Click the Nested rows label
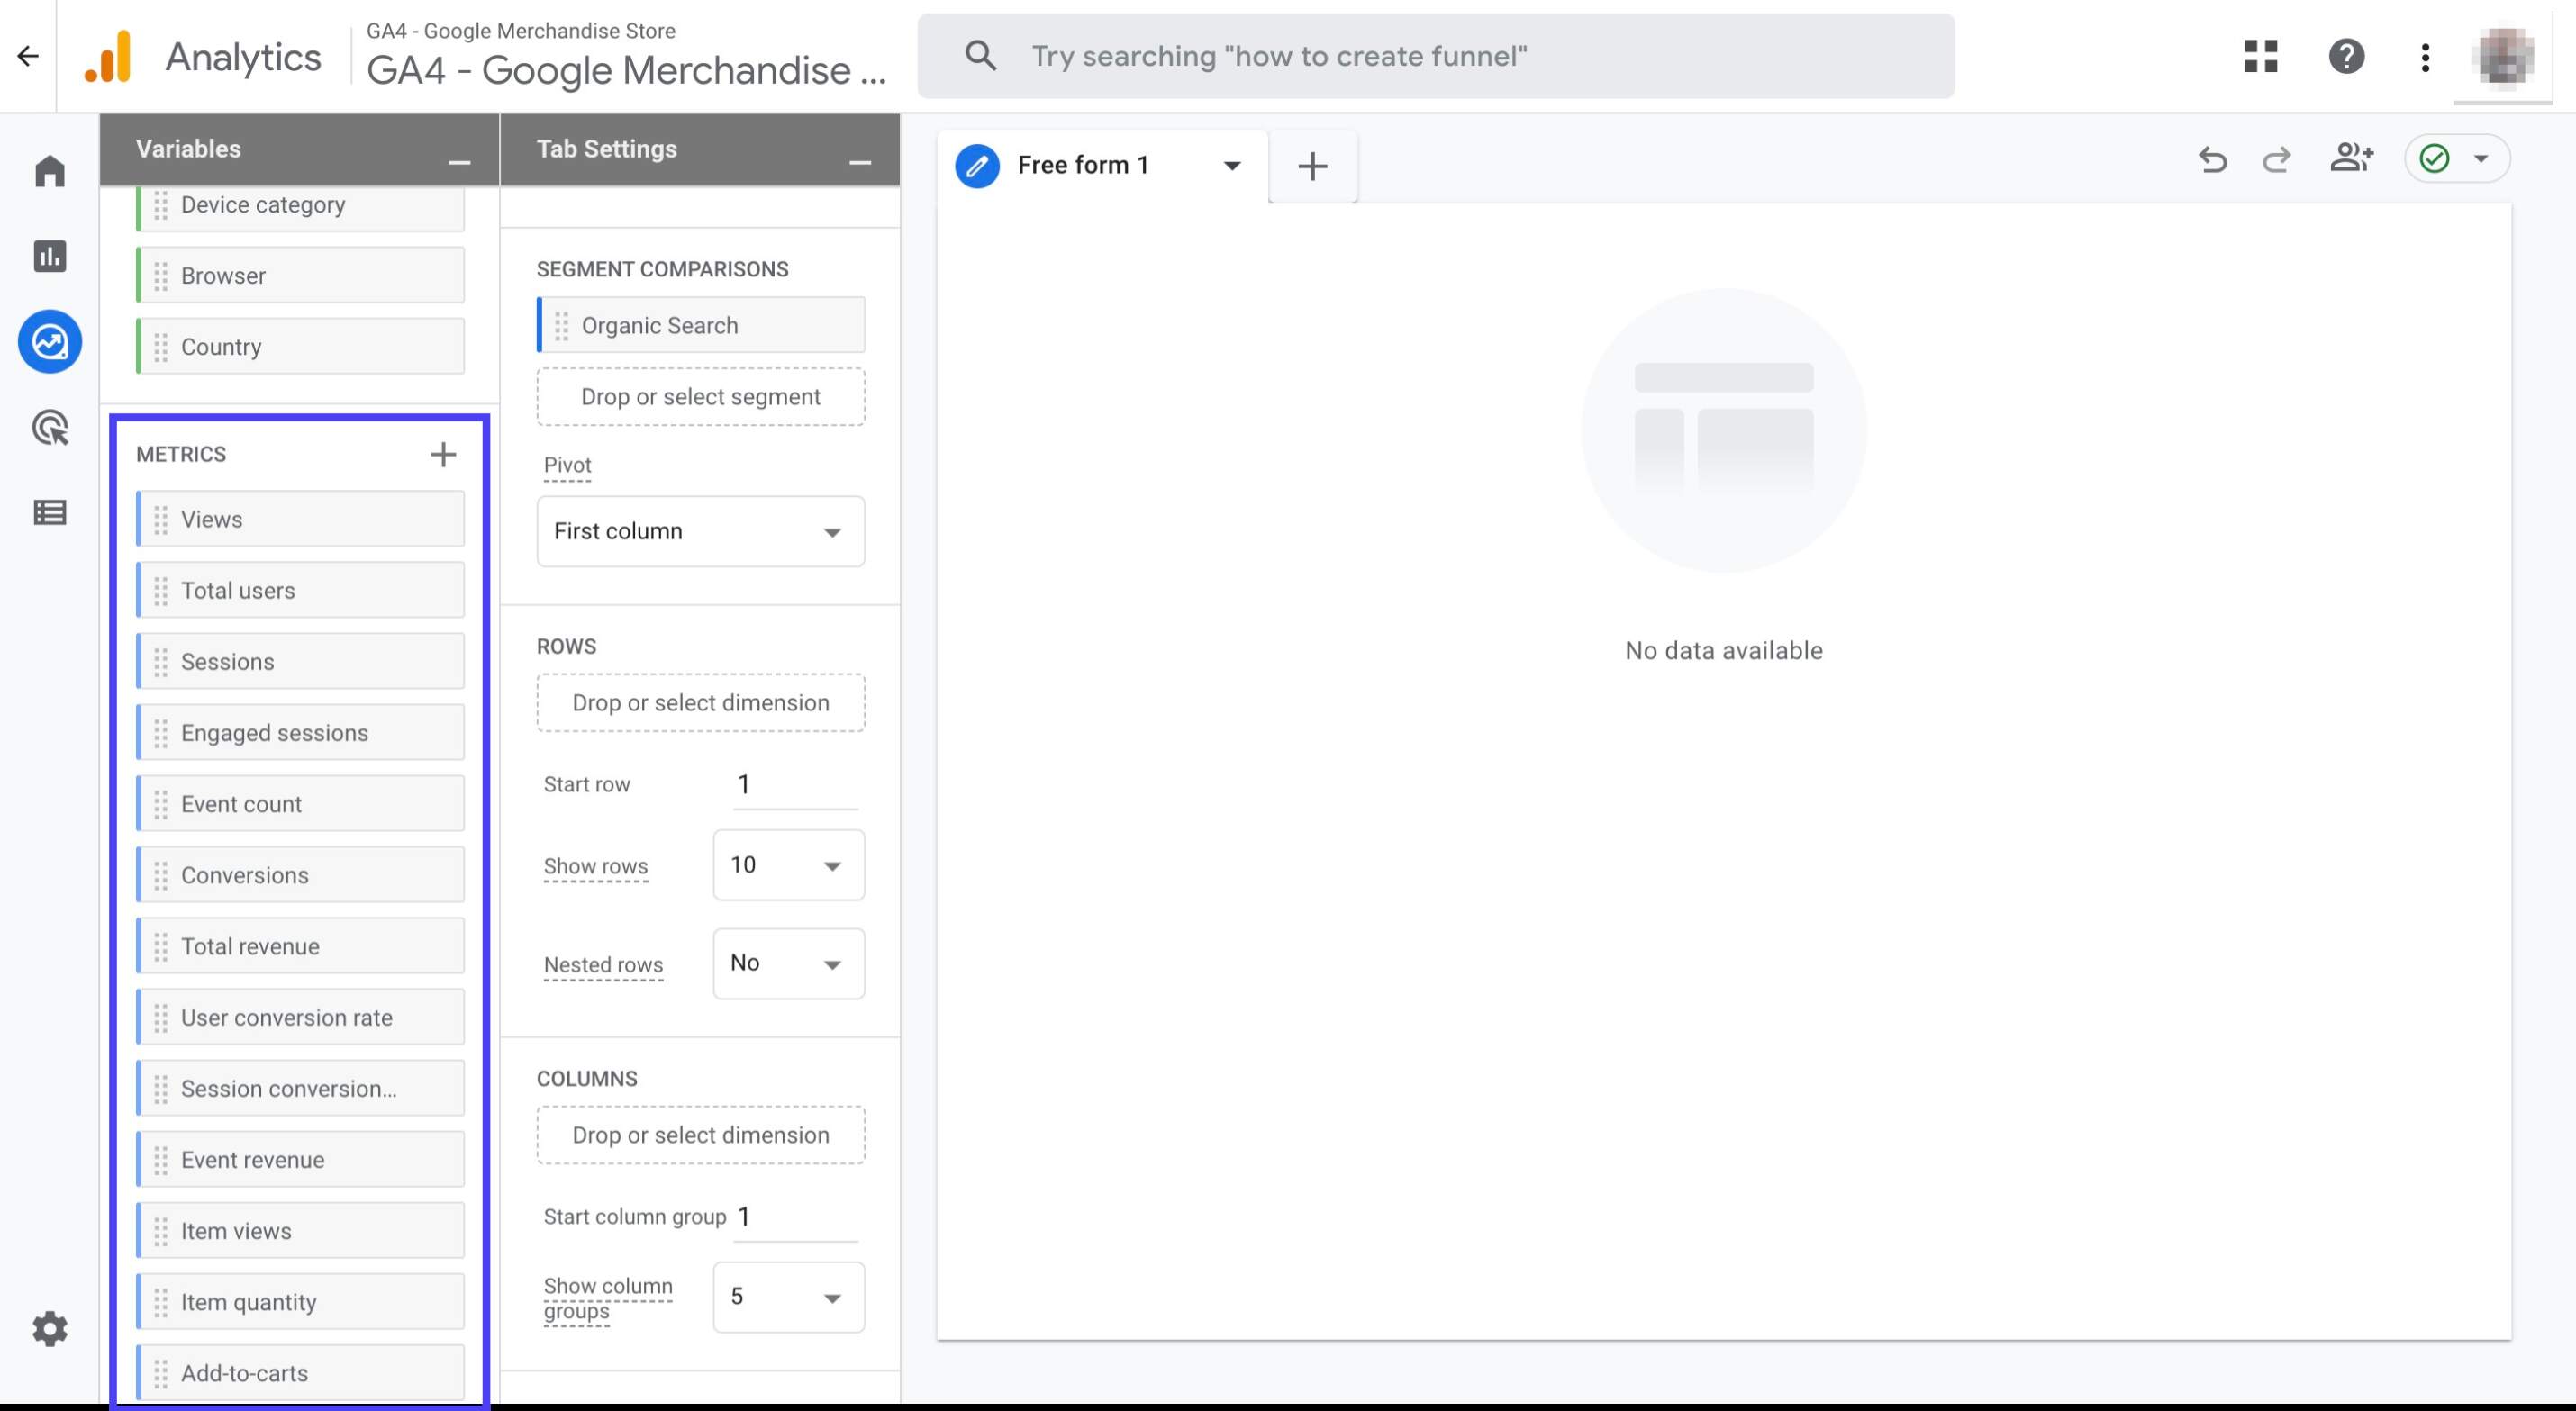Screen dimensions: 2576x1411 tap(603, 965)
